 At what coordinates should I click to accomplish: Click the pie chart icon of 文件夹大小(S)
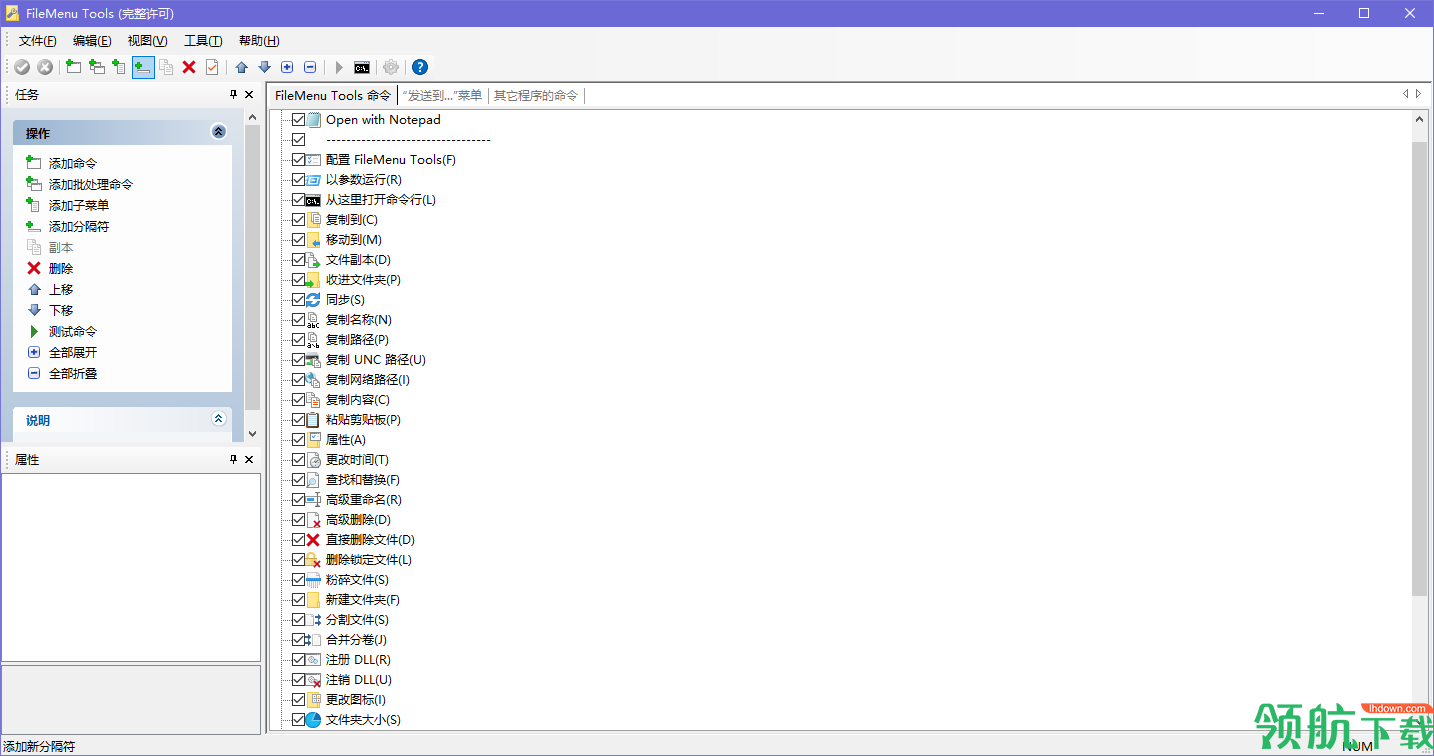point(314,720)
